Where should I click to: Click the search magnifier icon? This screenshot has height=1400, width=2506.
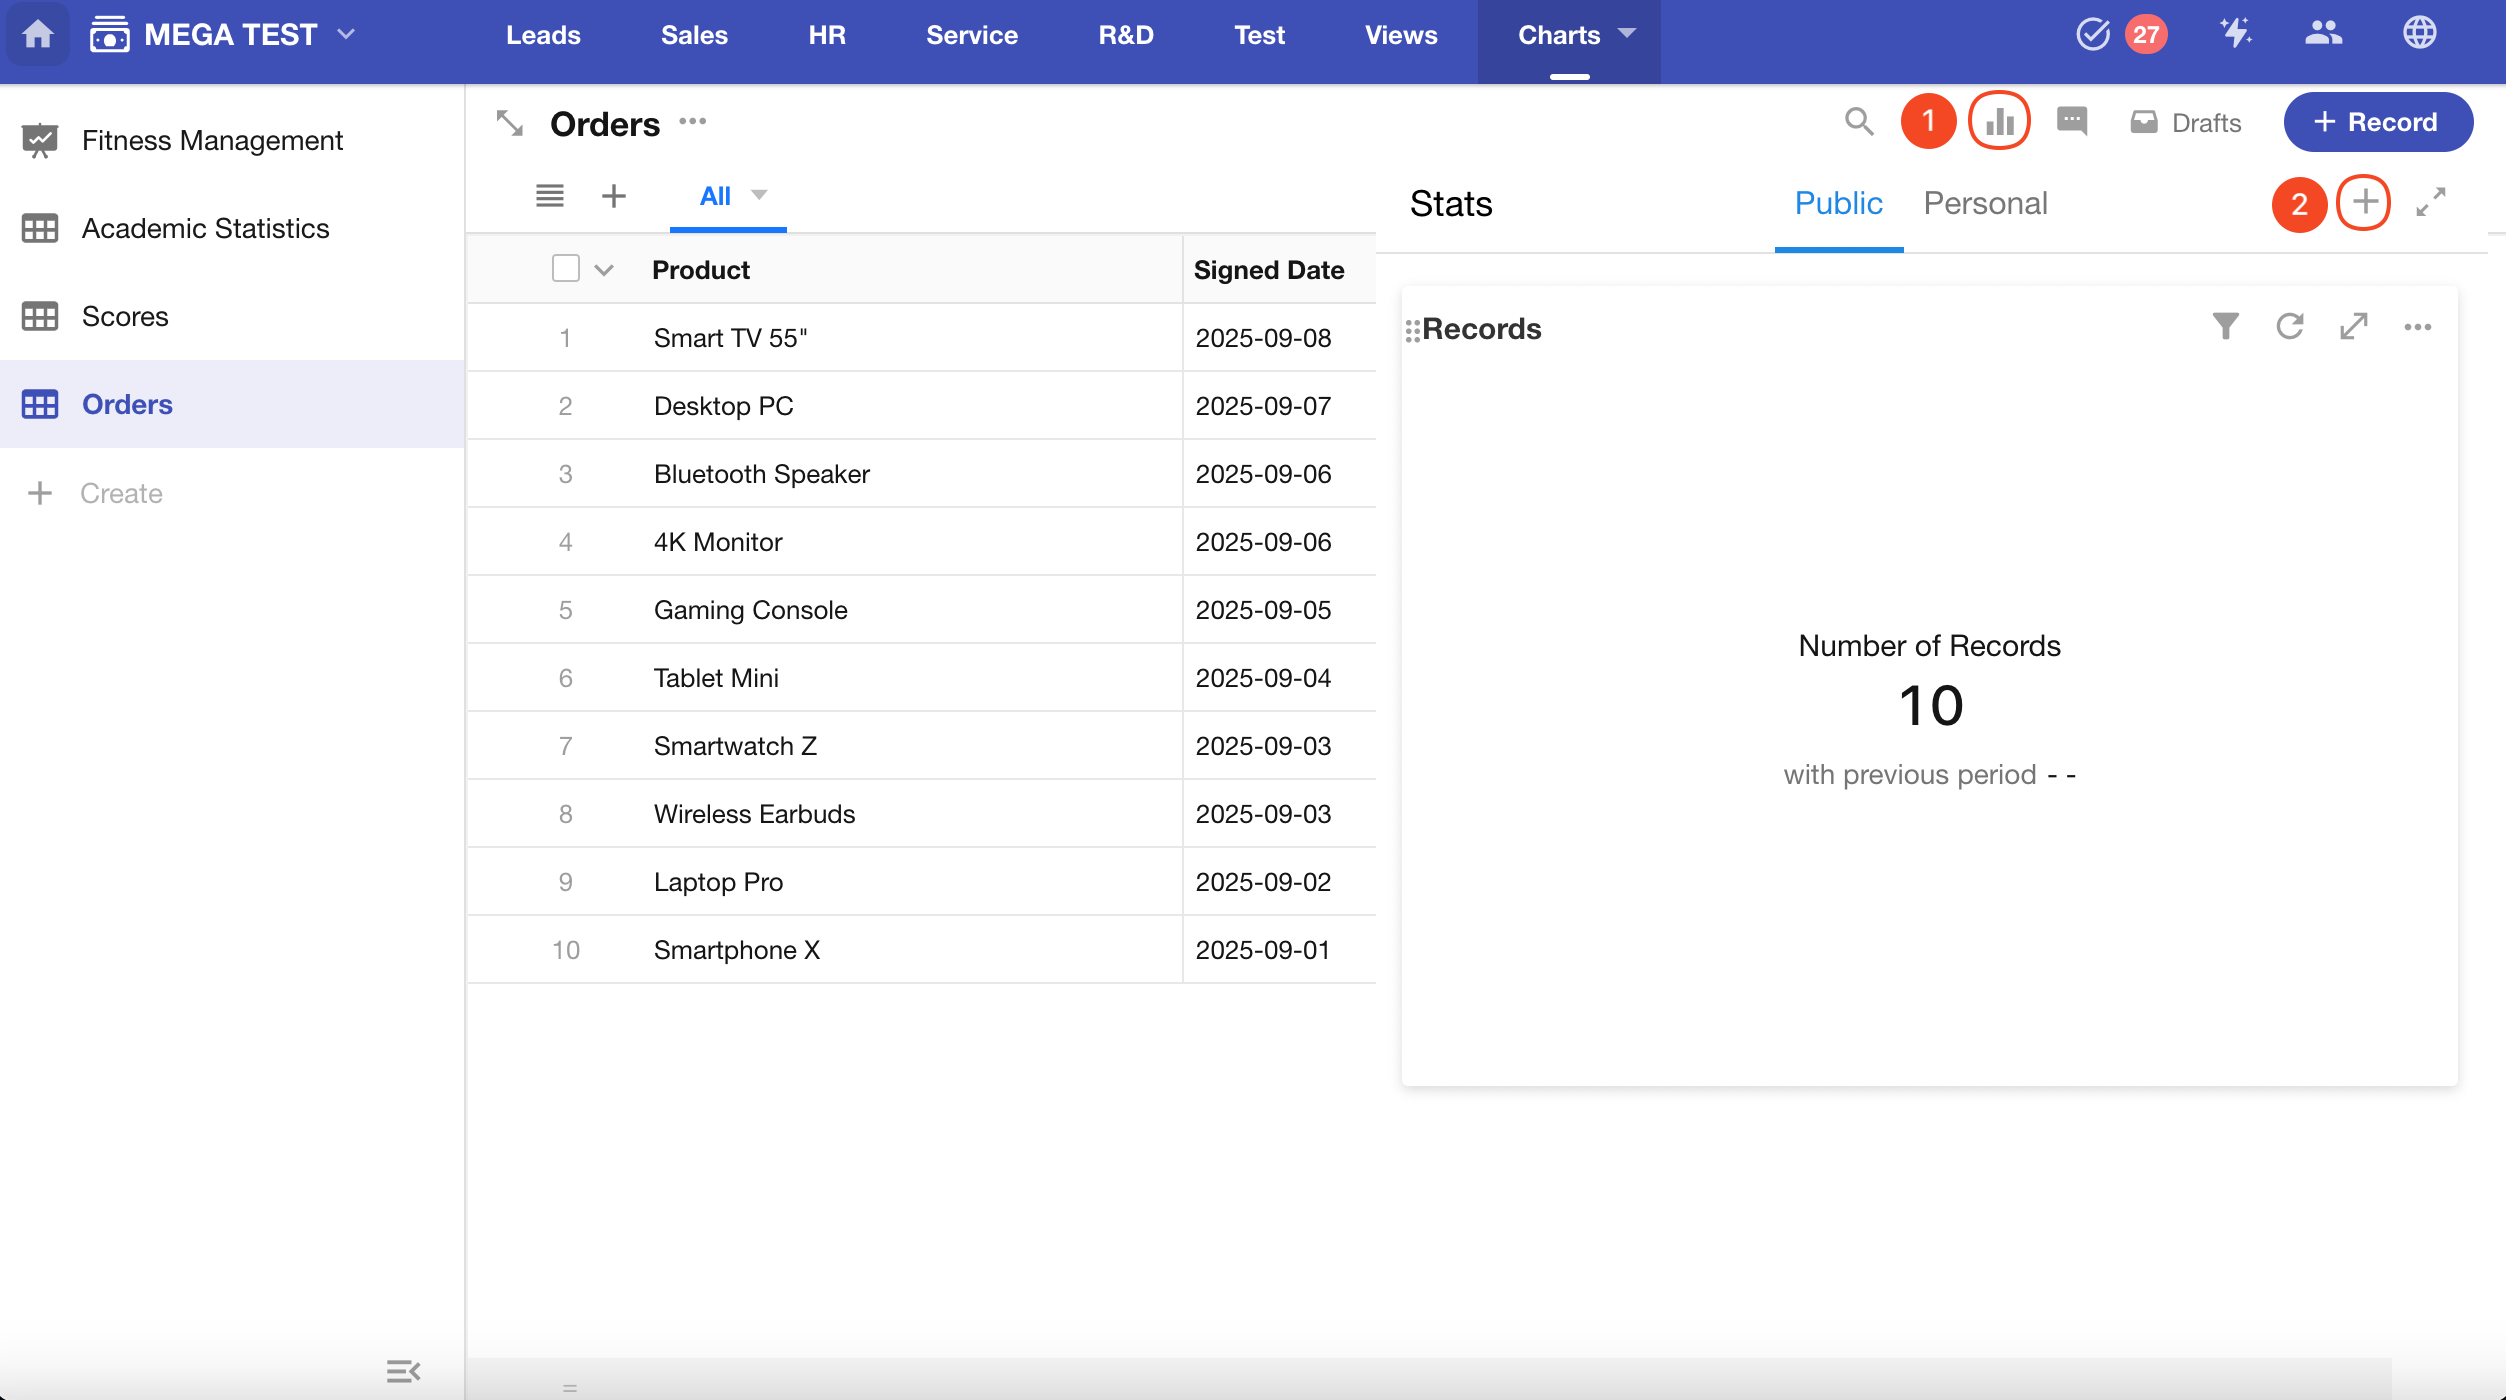click(1858, 122)
